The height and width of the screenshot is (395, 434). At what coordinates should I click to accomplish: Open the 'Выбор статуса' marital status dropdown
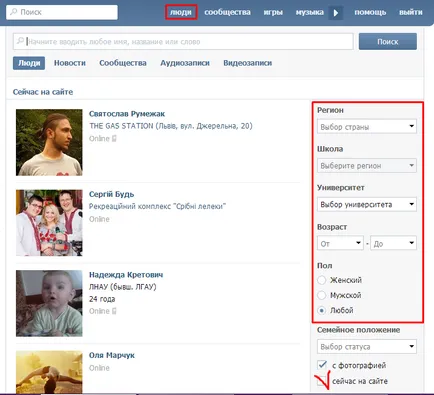pos(367,347)
